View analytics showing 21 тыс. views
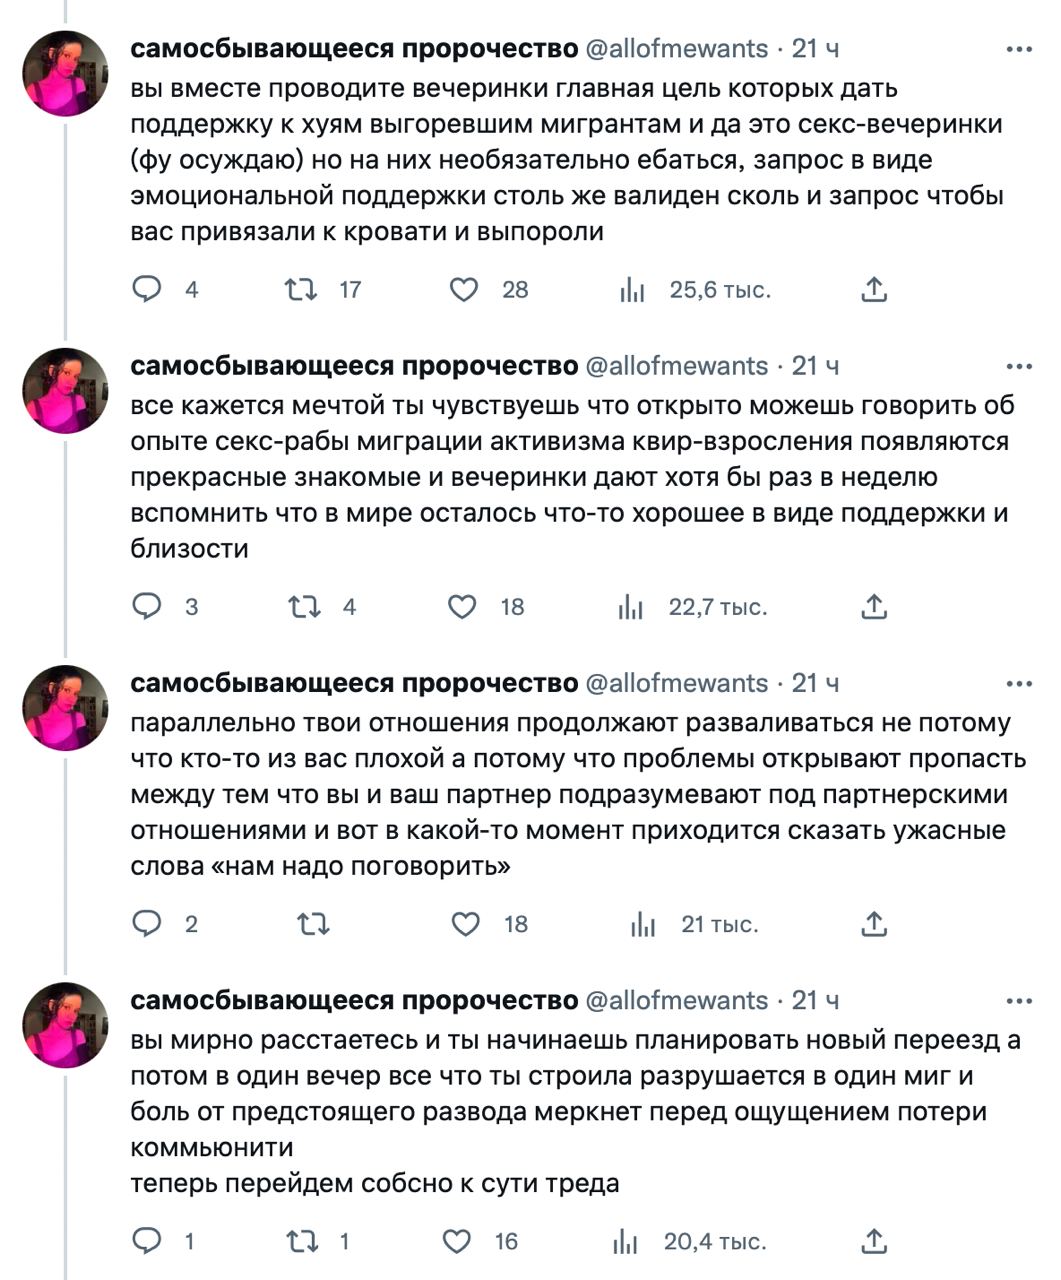 click(695, 924)
